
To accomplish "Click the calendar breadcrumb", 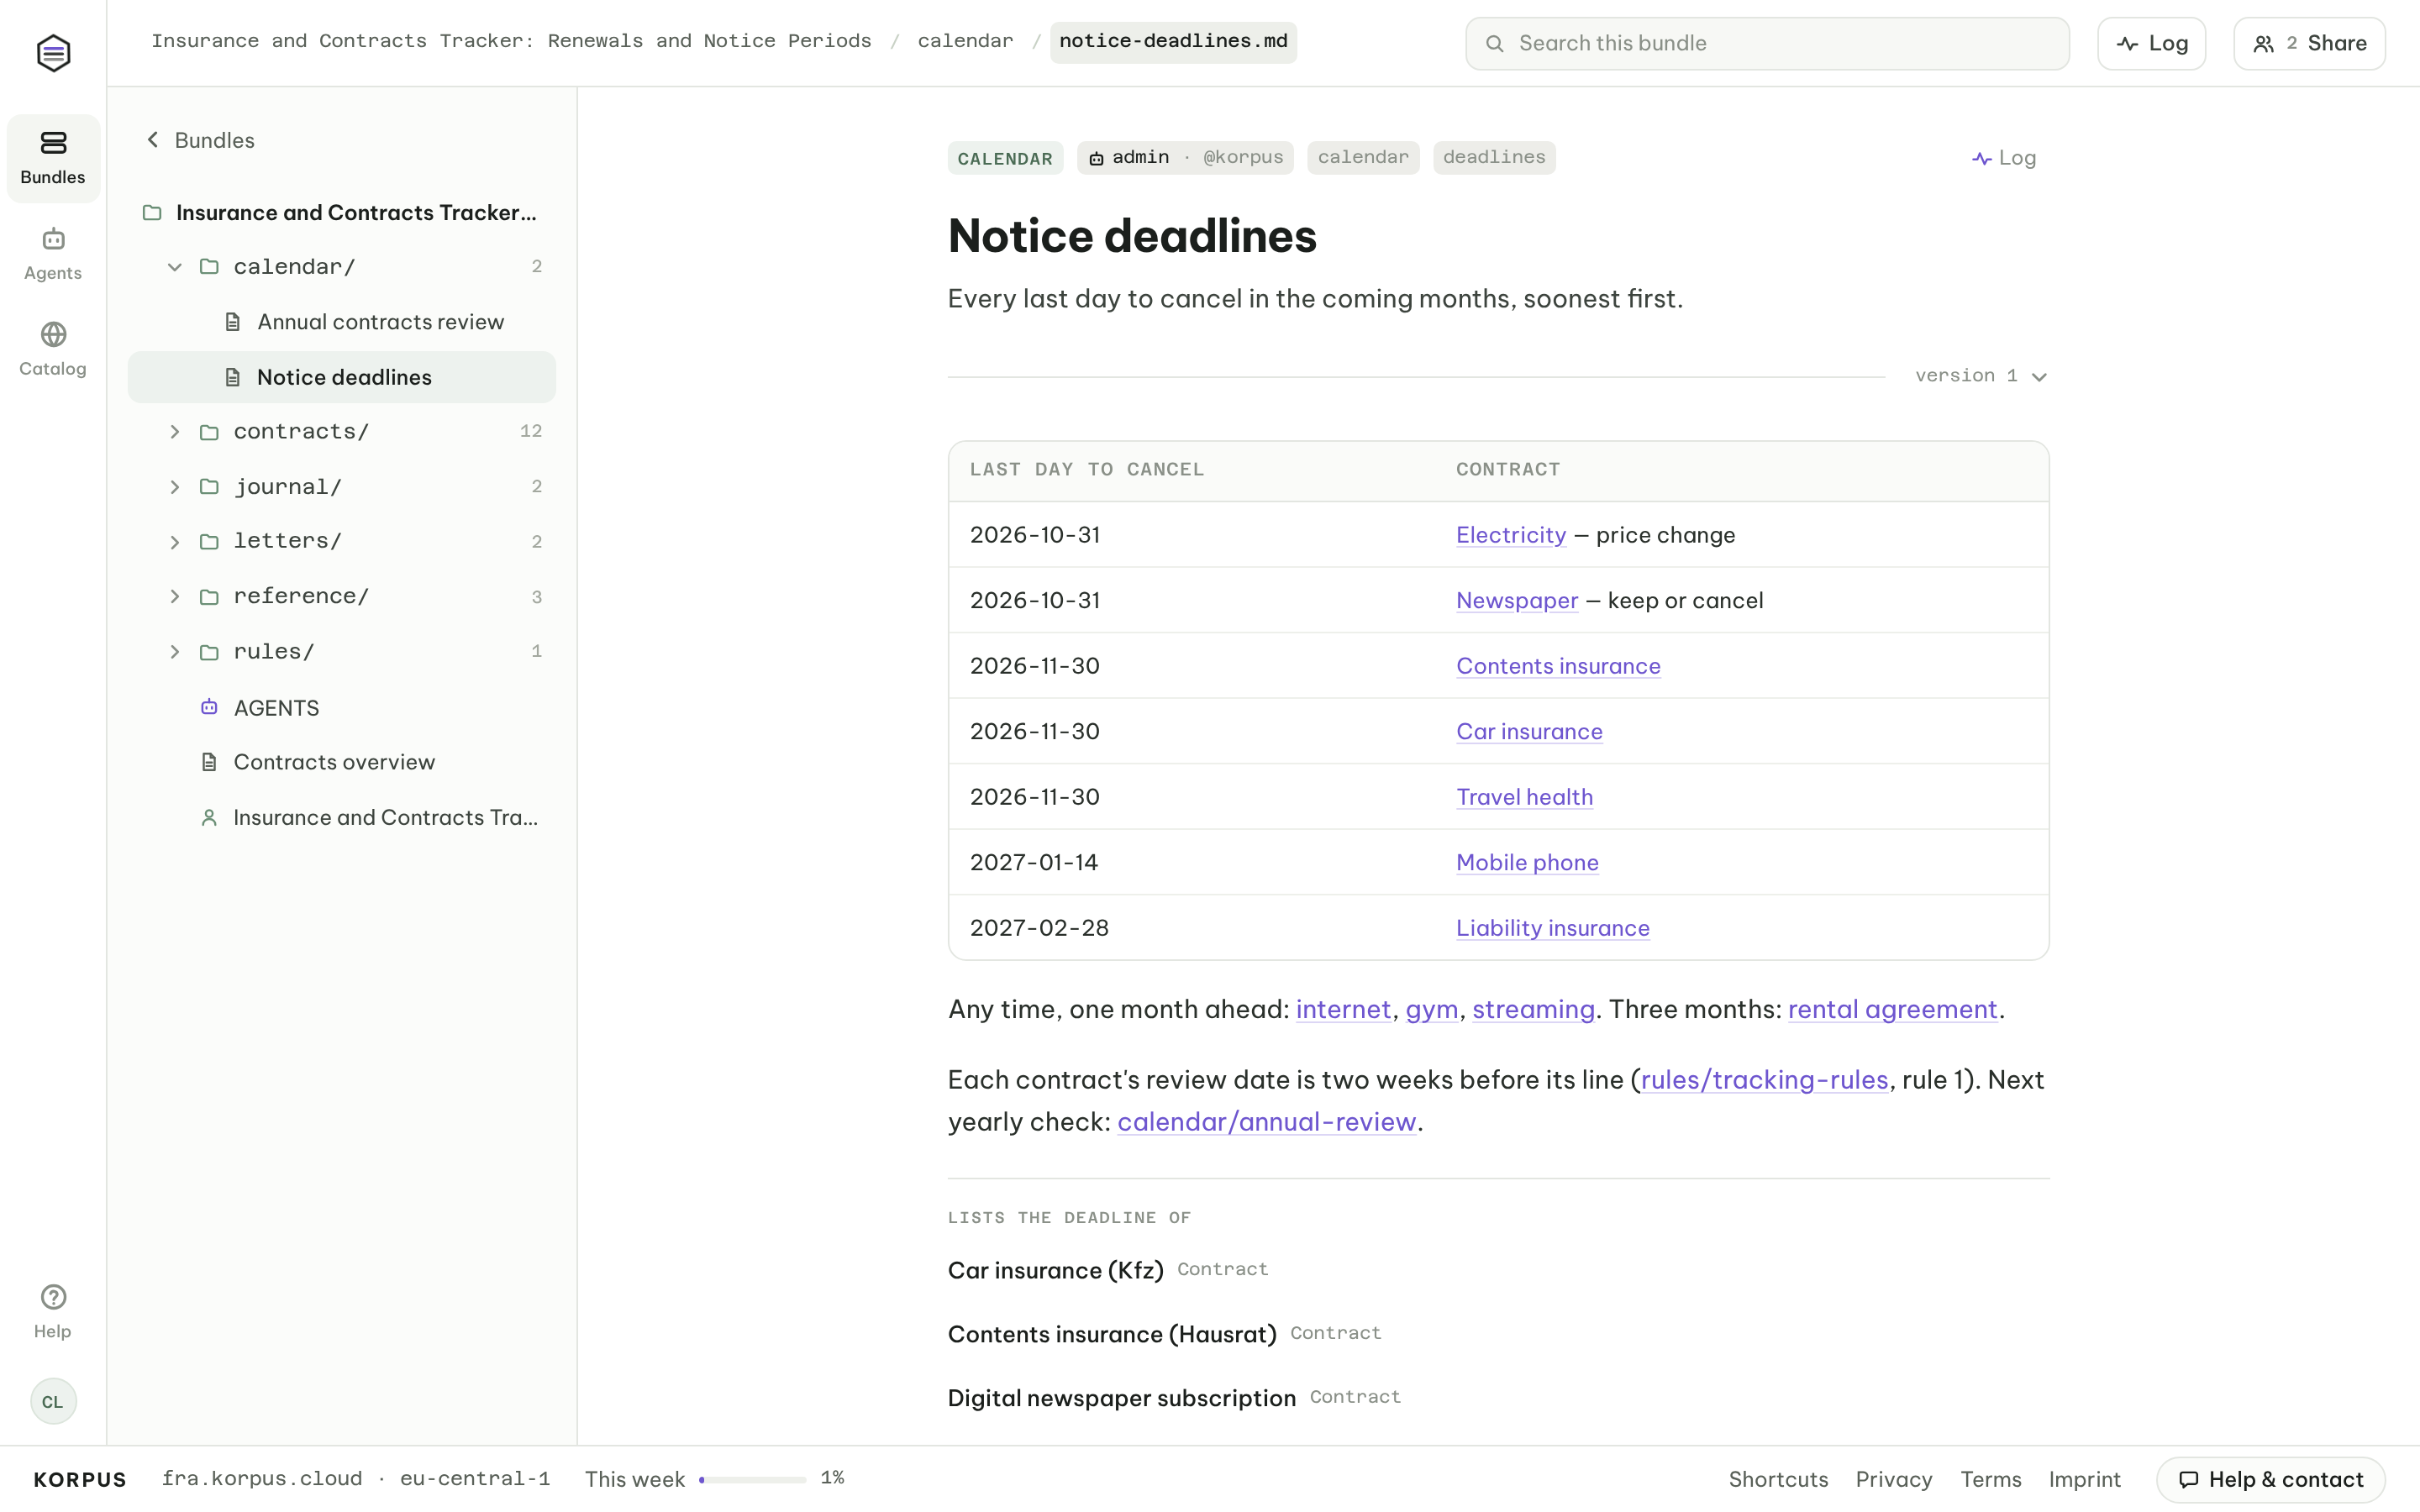I will tap(965, 41).
